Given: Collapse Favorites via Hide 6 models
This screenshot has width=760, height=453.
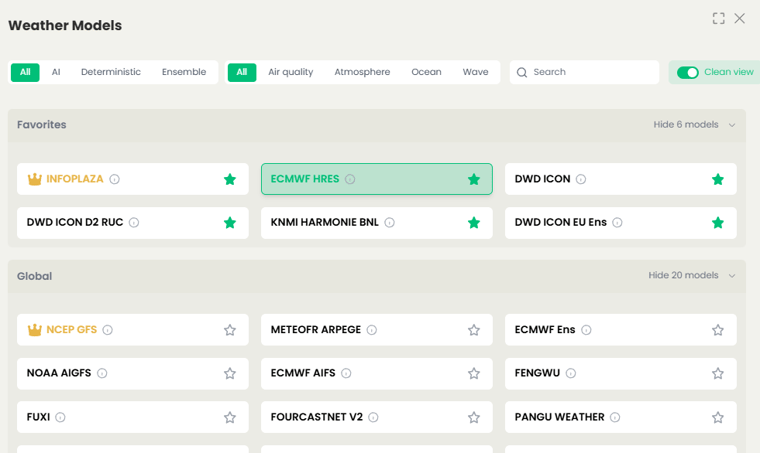Looking at the screenshot, I should 694,125.
